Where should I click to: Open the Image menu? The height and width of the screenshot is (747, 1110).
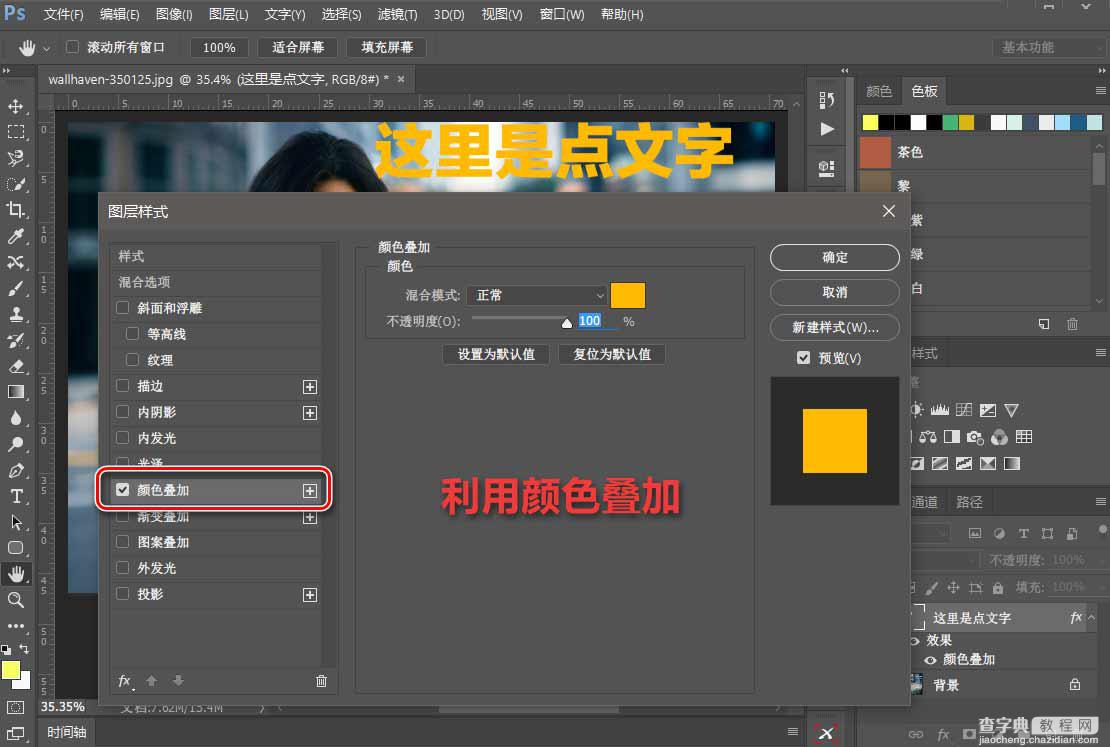(173, 14)
